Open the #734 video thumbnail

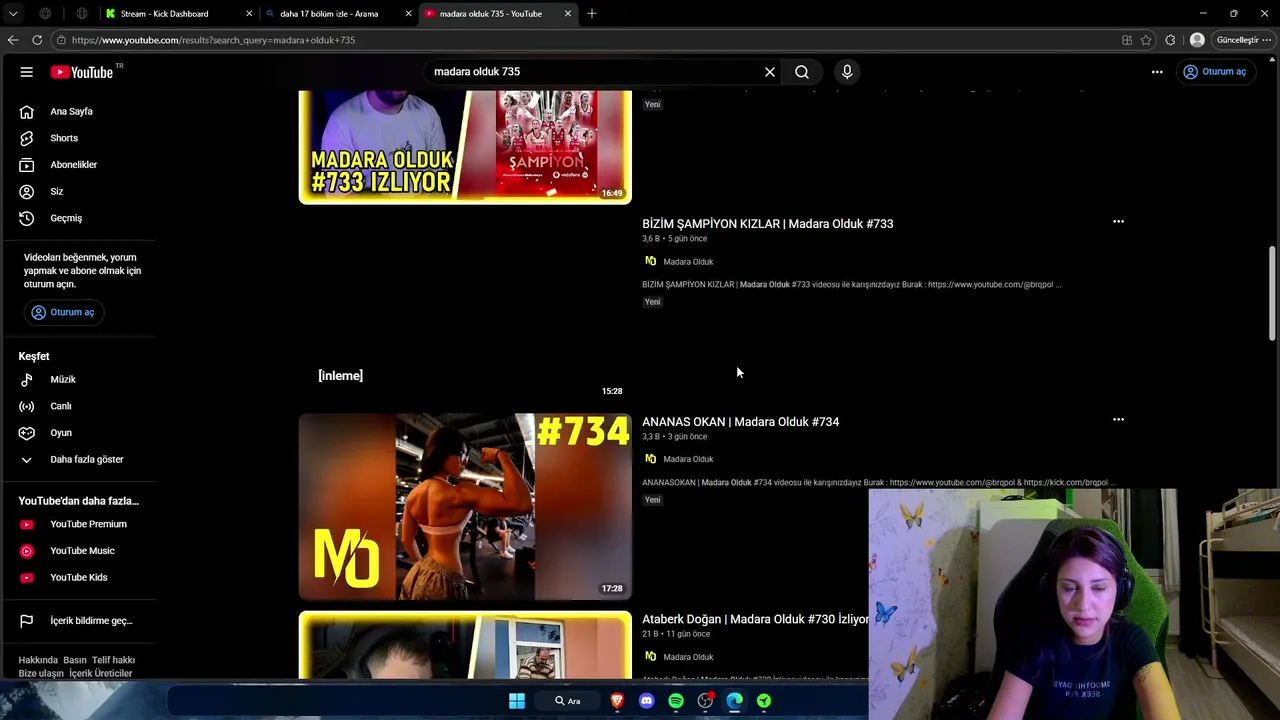[465, 507]
